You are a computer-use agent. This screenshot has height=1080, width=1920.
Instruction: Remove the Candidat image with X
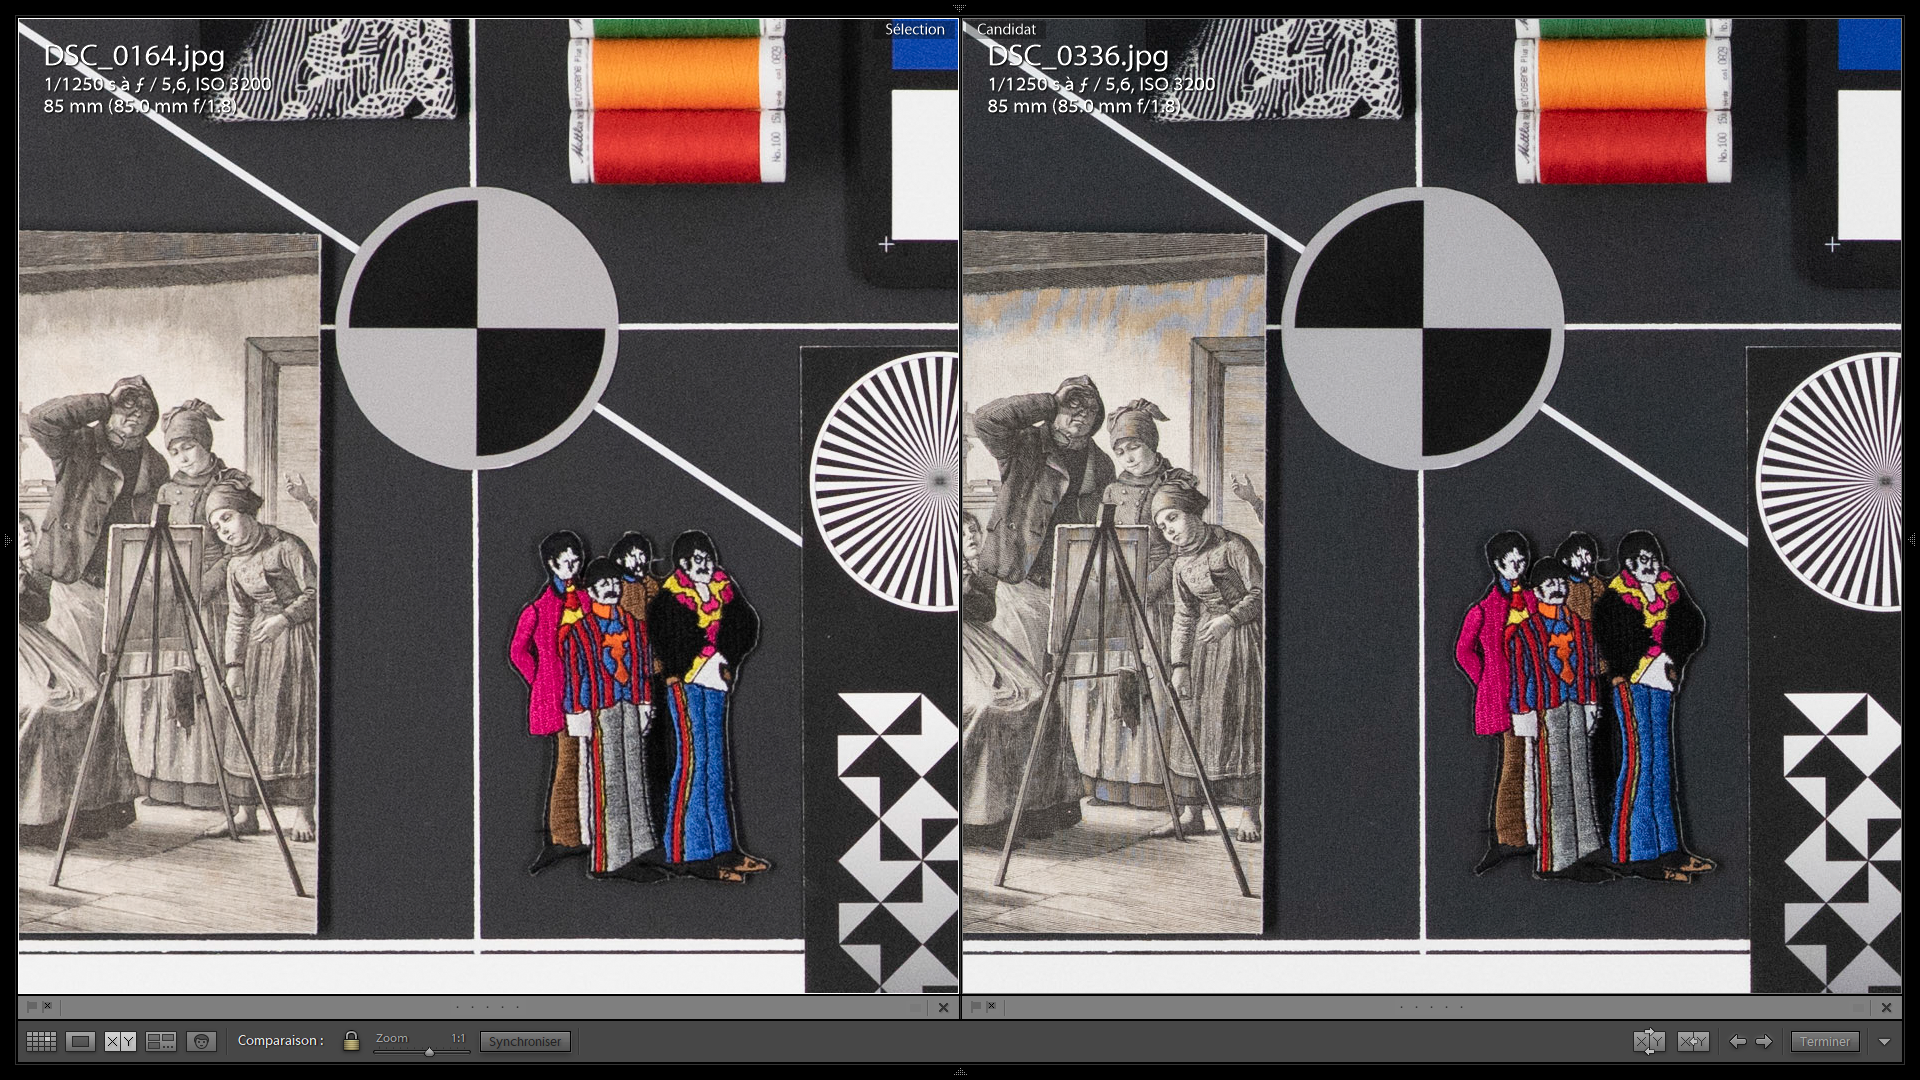point(1886,1007)
